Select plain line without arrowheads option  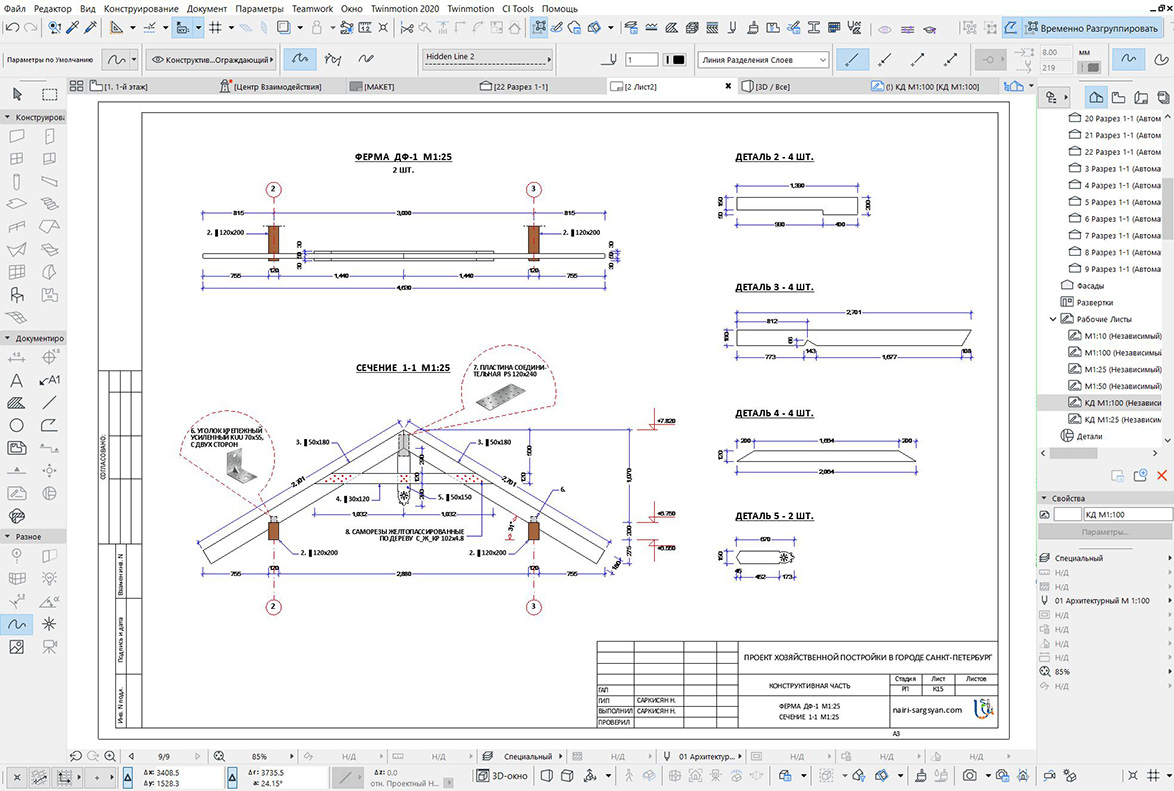(x=852, y=59)
